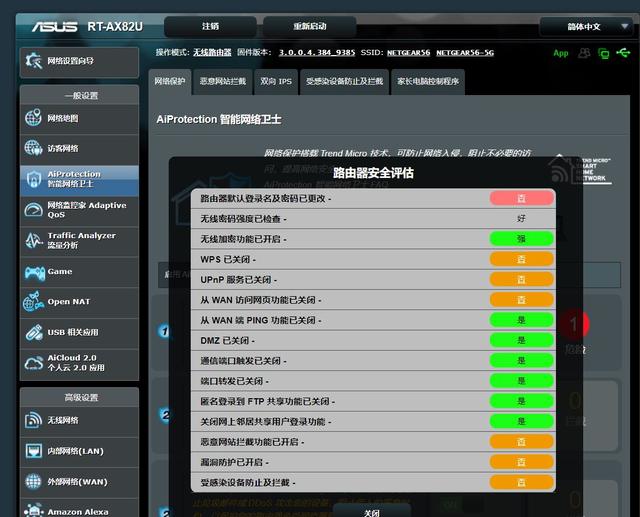The height and width of the screenshot is (517, 640).
Task: Click the 是 status for 匿名登录到 FTP
Action: coord(521,401)
